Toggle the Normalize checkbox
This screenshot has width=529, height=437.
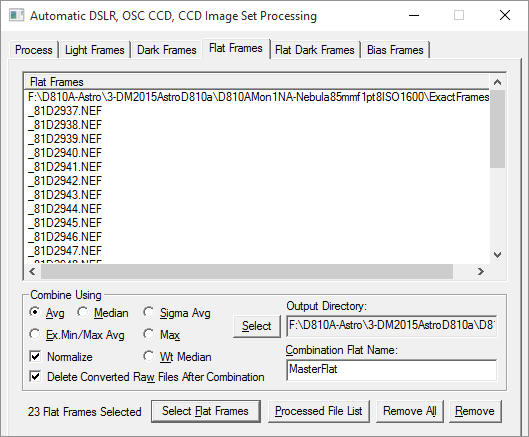pos(35,356)
